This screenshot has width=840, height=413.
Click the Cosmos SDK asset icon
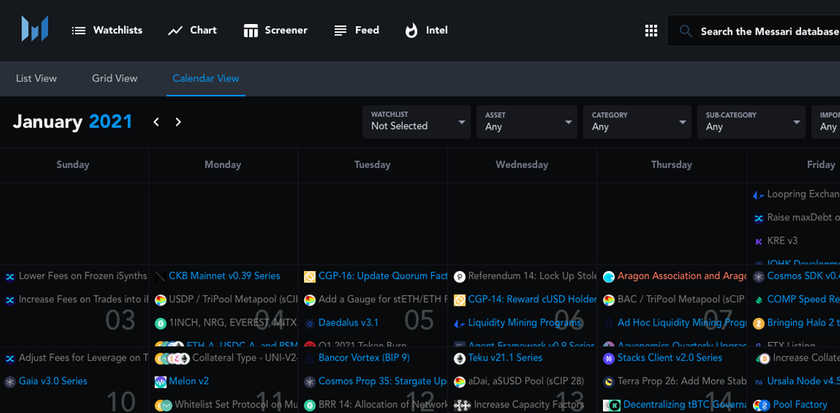point(758,277)
